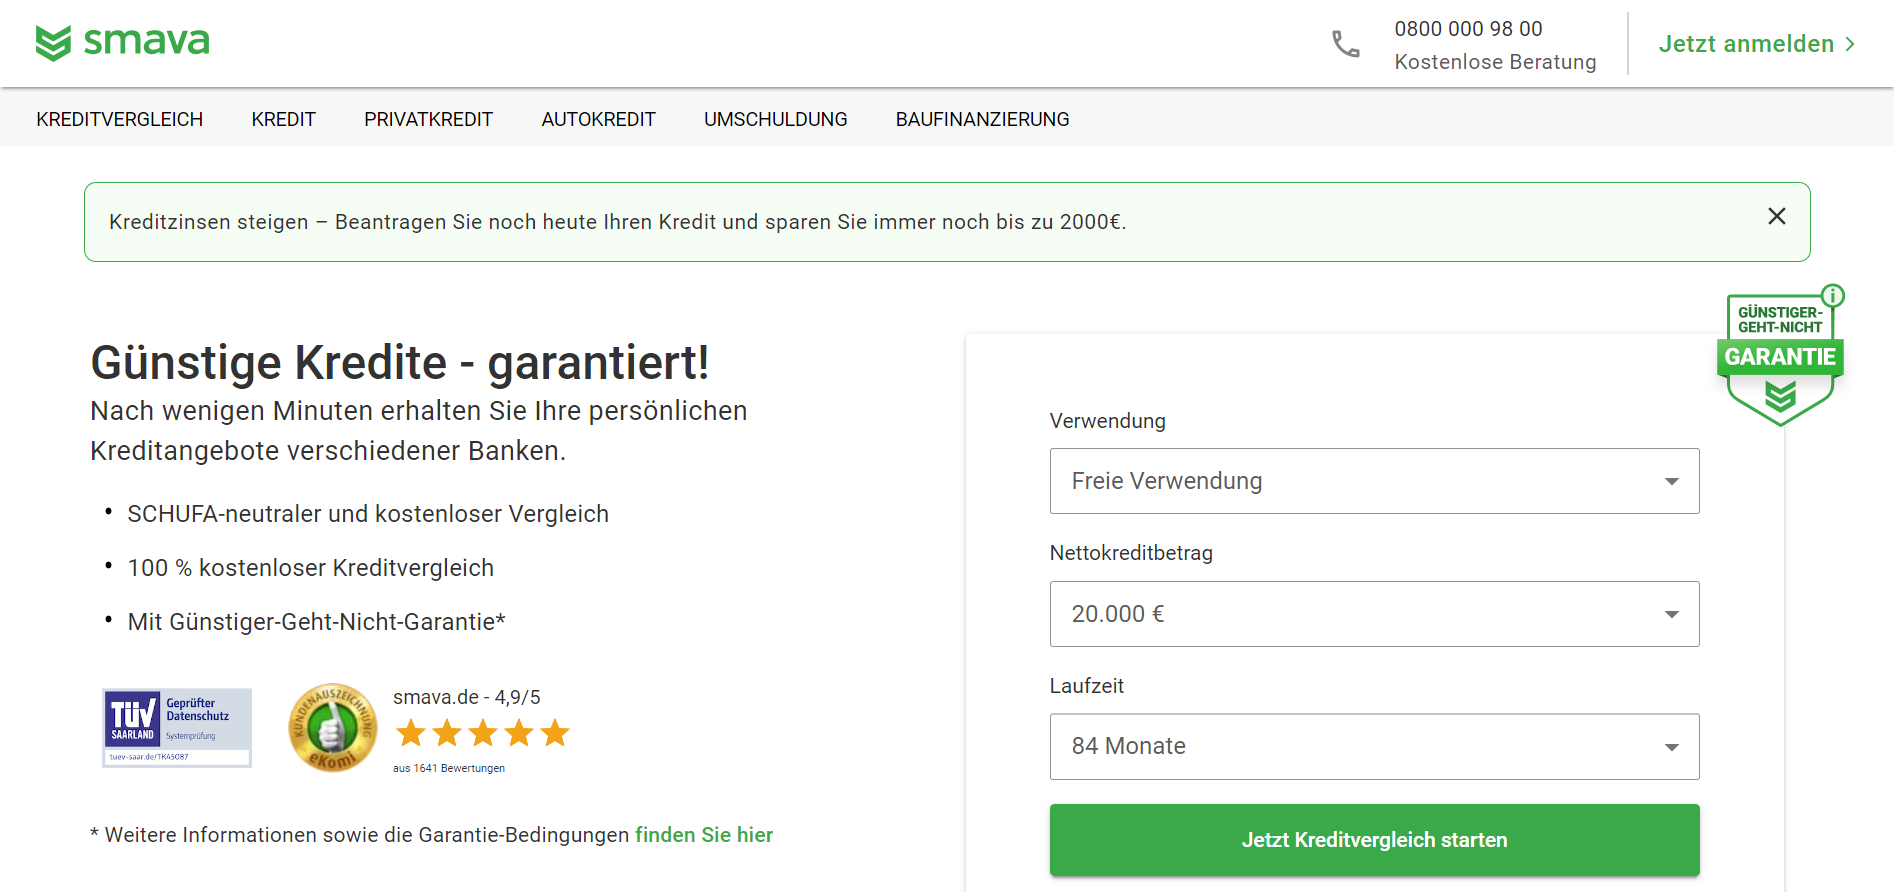The width and height of the screenshot is (1894, 892).
Task: Open the Nettokreditbetrag 20.000 € dropdown
Action: (x=1374, y=614)
